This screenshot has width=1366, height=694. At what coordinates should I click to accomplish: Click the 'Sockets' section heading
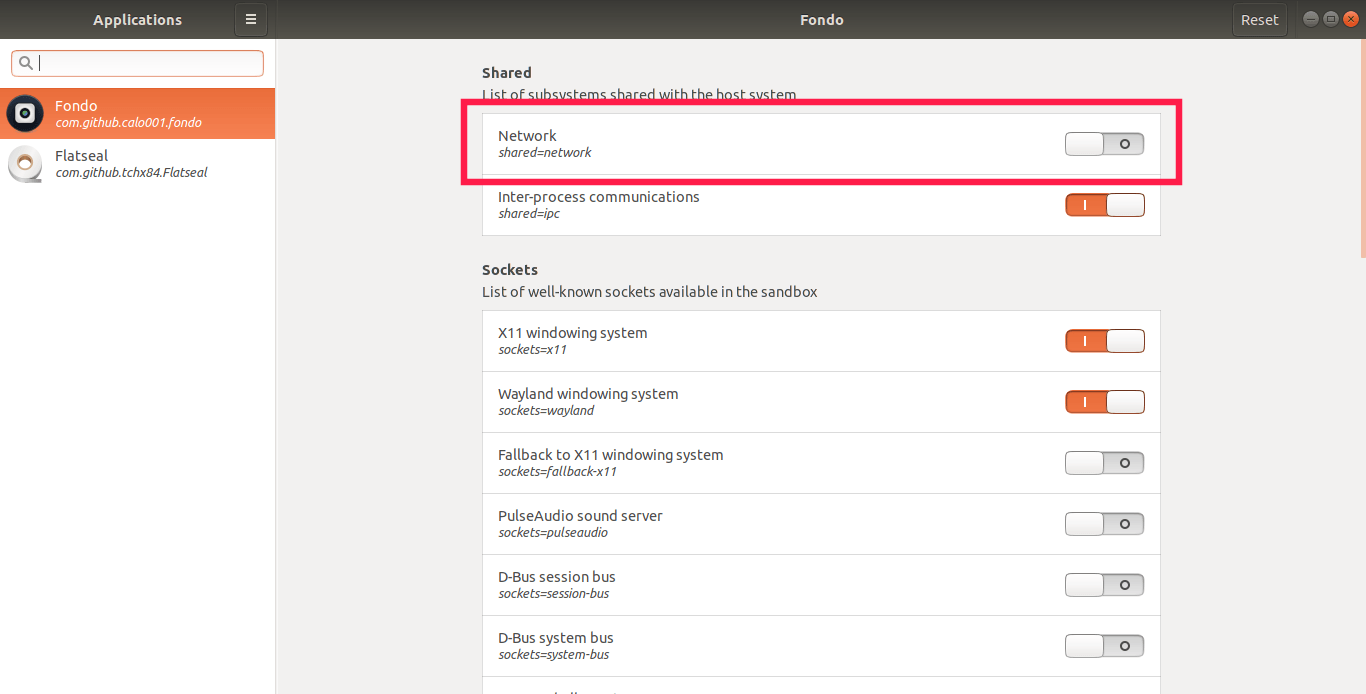[510, 270]
